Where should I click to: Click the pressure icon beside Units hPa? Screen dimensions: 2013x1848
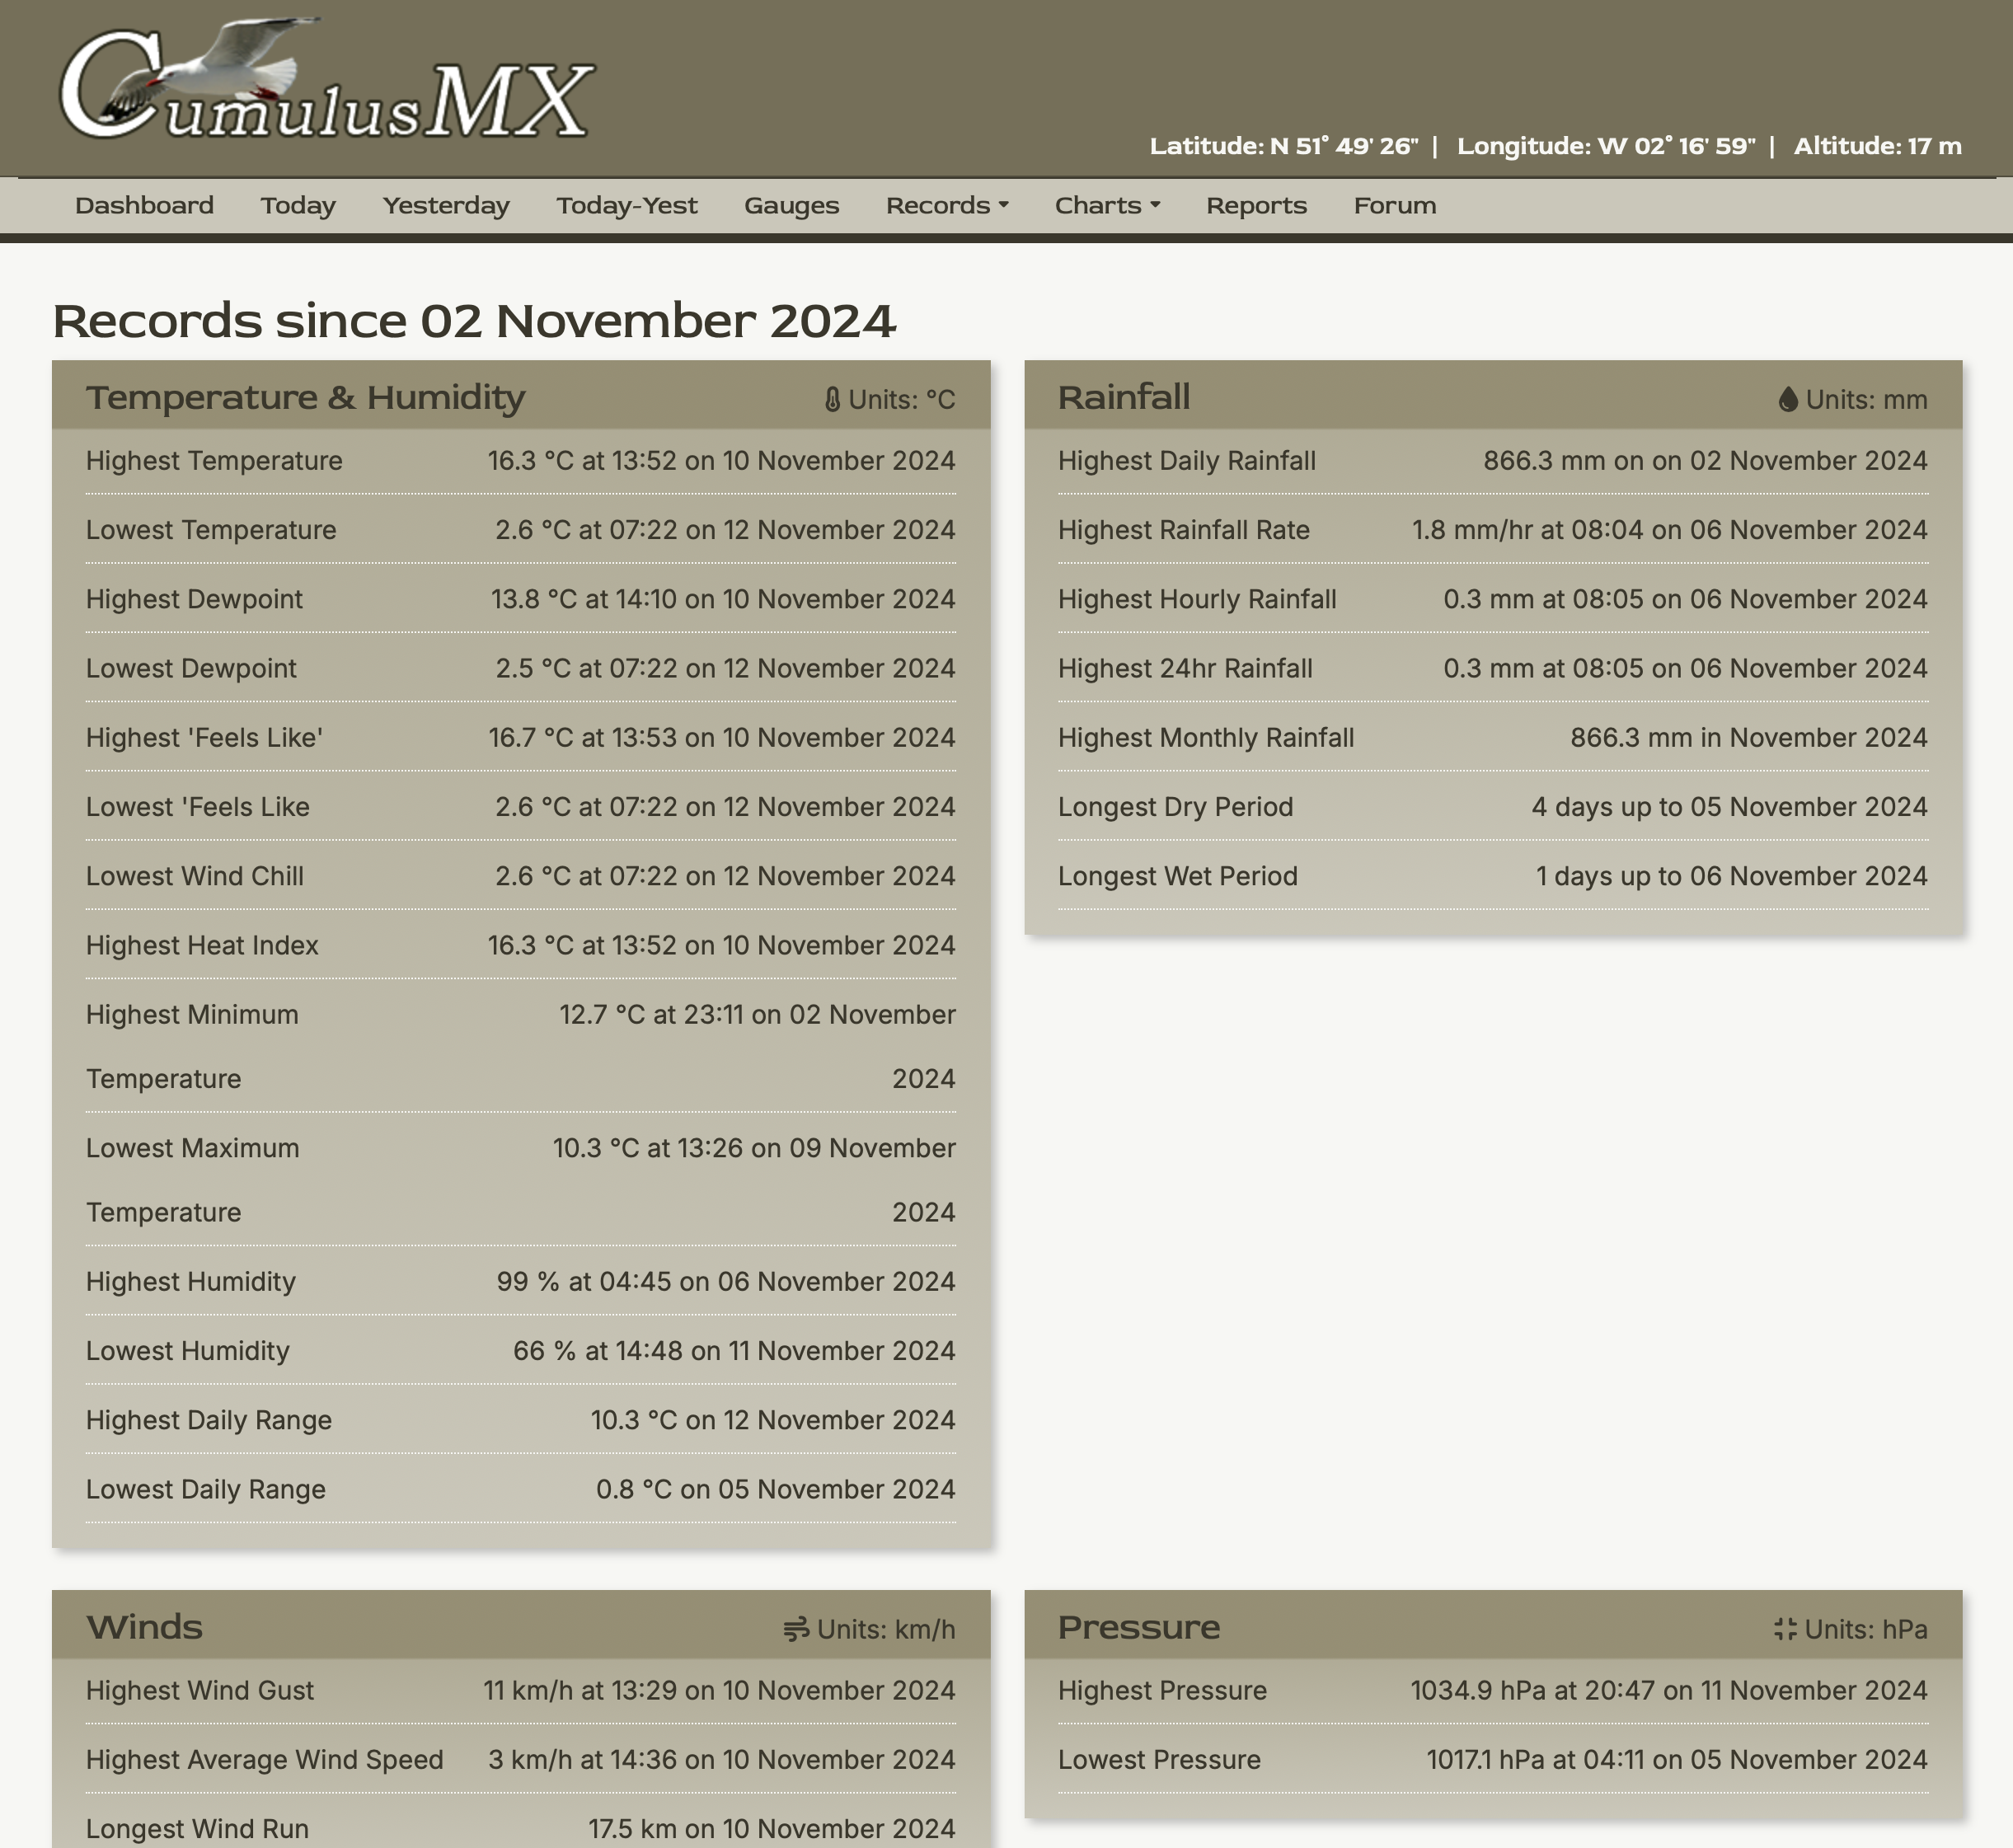pos(1785,1630)
